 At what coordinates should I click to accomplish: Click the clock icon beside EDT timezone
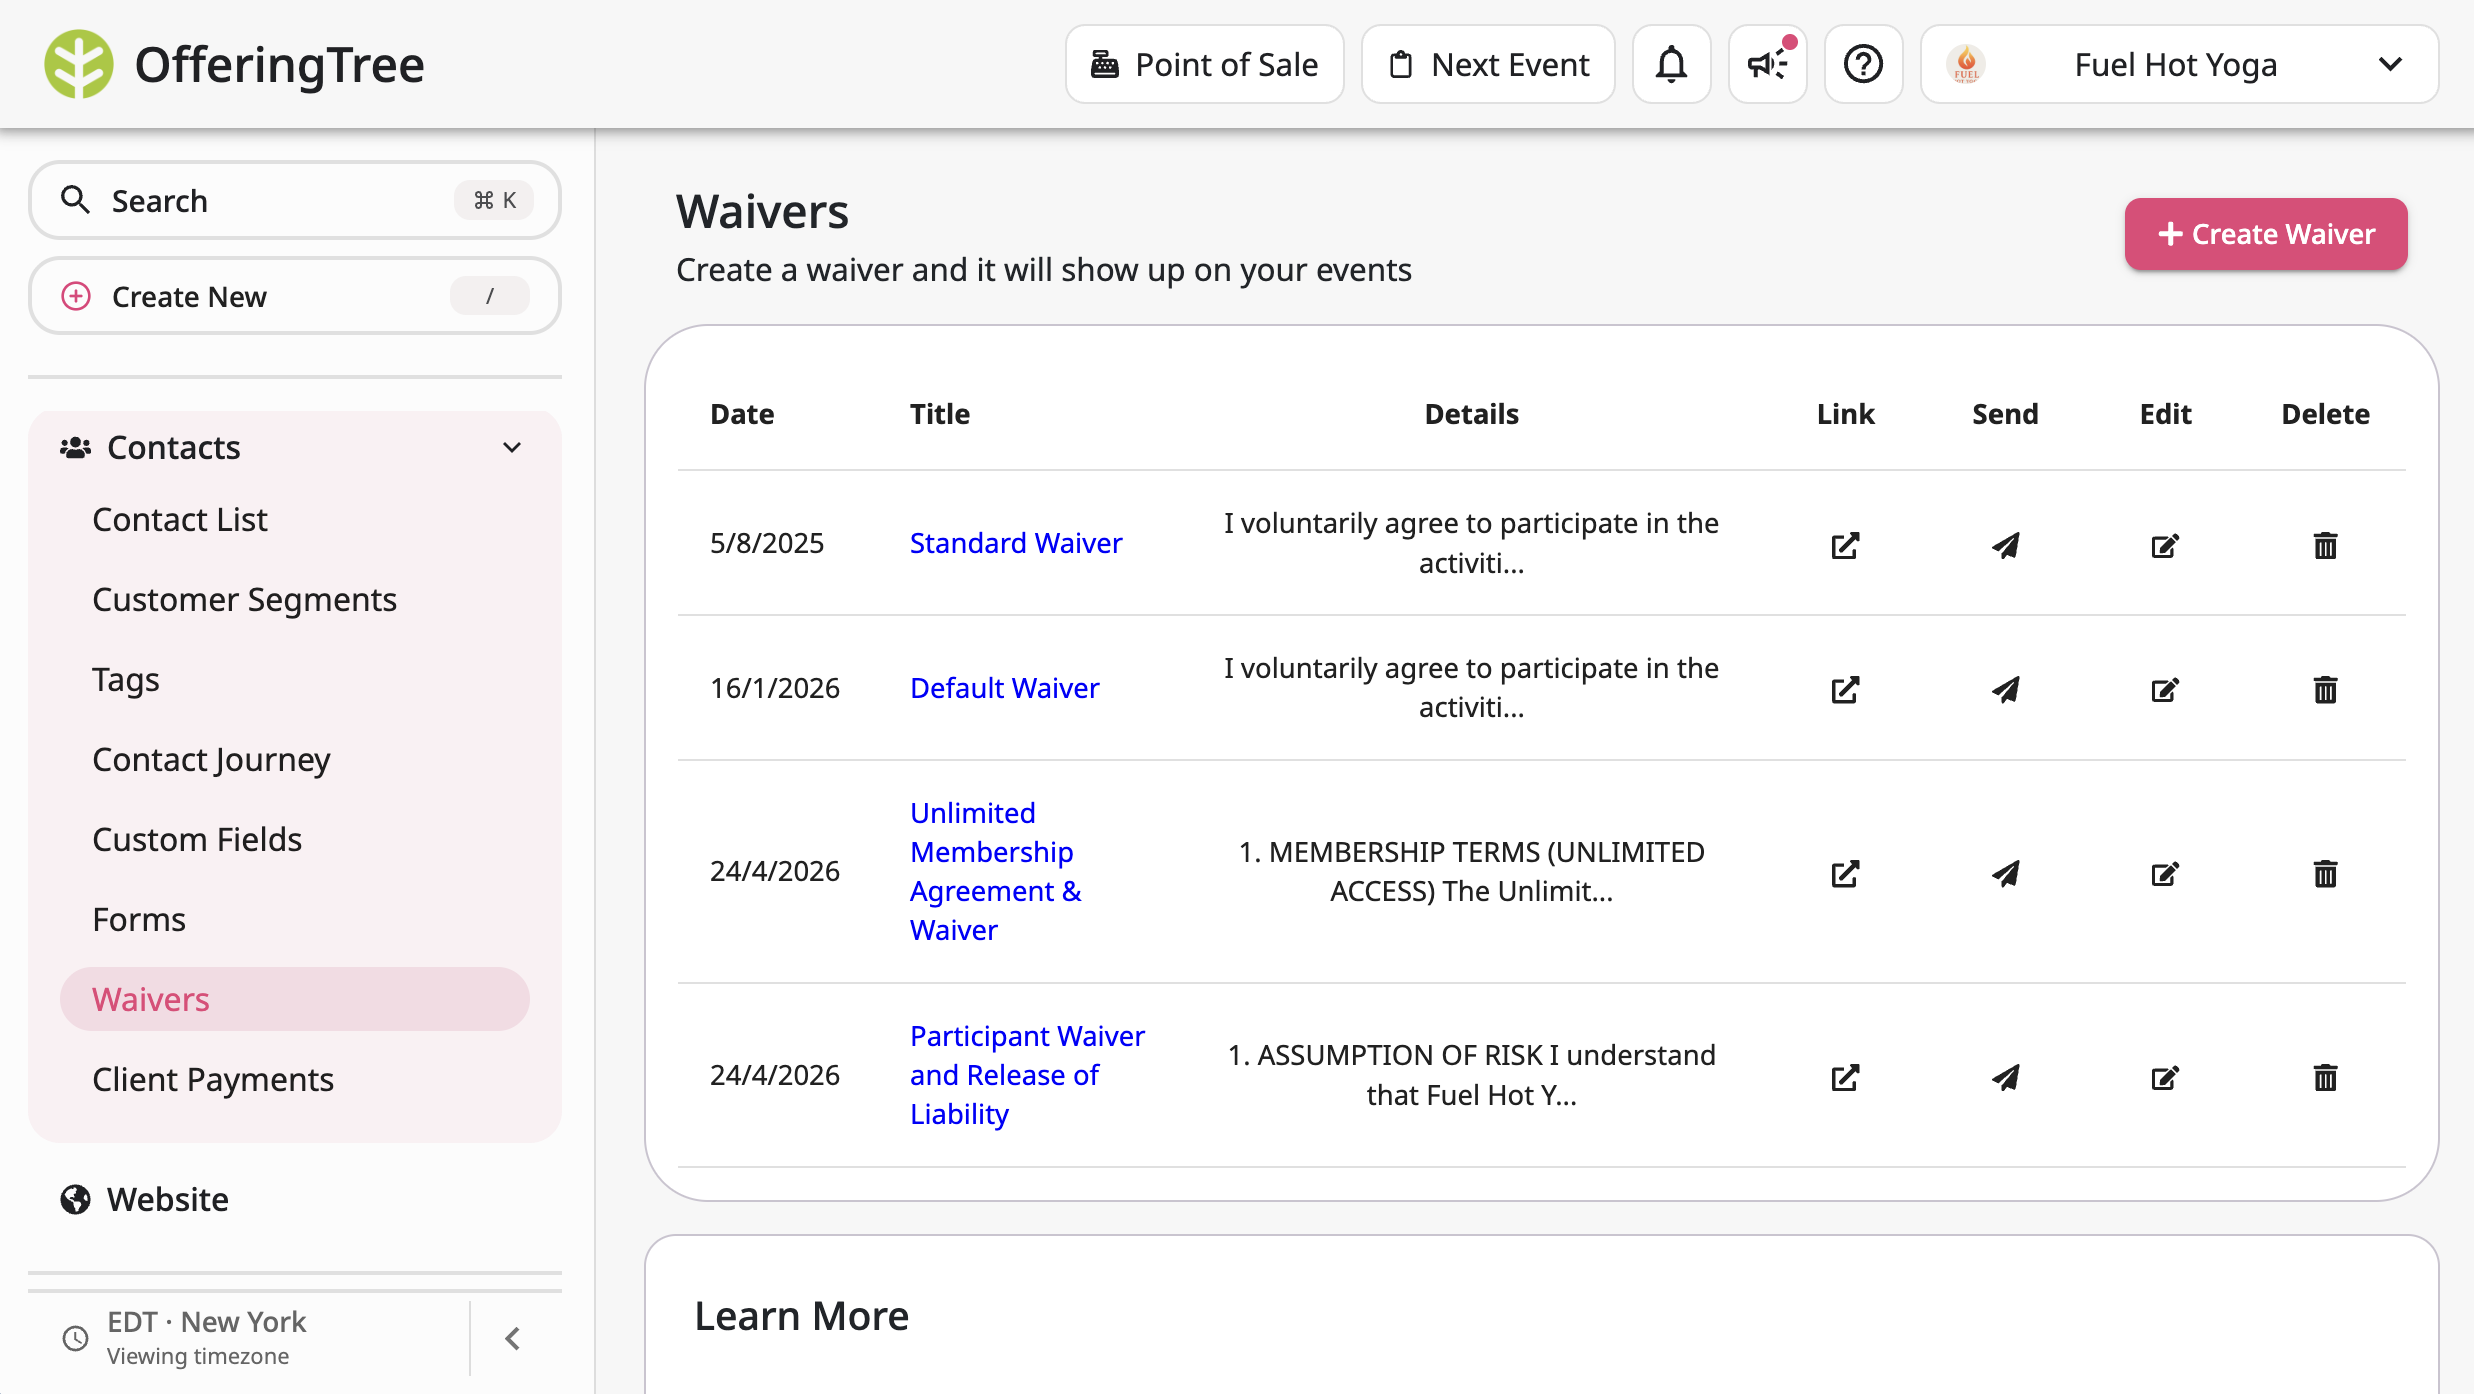(76, 1338)
